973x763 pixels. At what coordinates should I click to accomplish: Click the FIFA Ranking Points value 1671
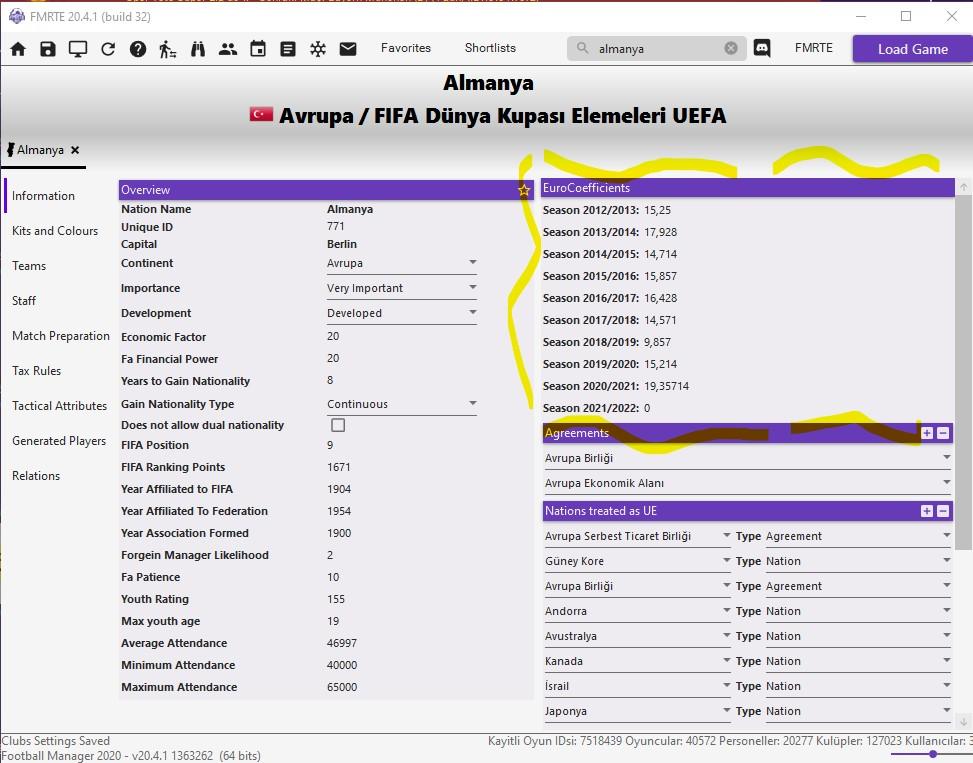339,467
